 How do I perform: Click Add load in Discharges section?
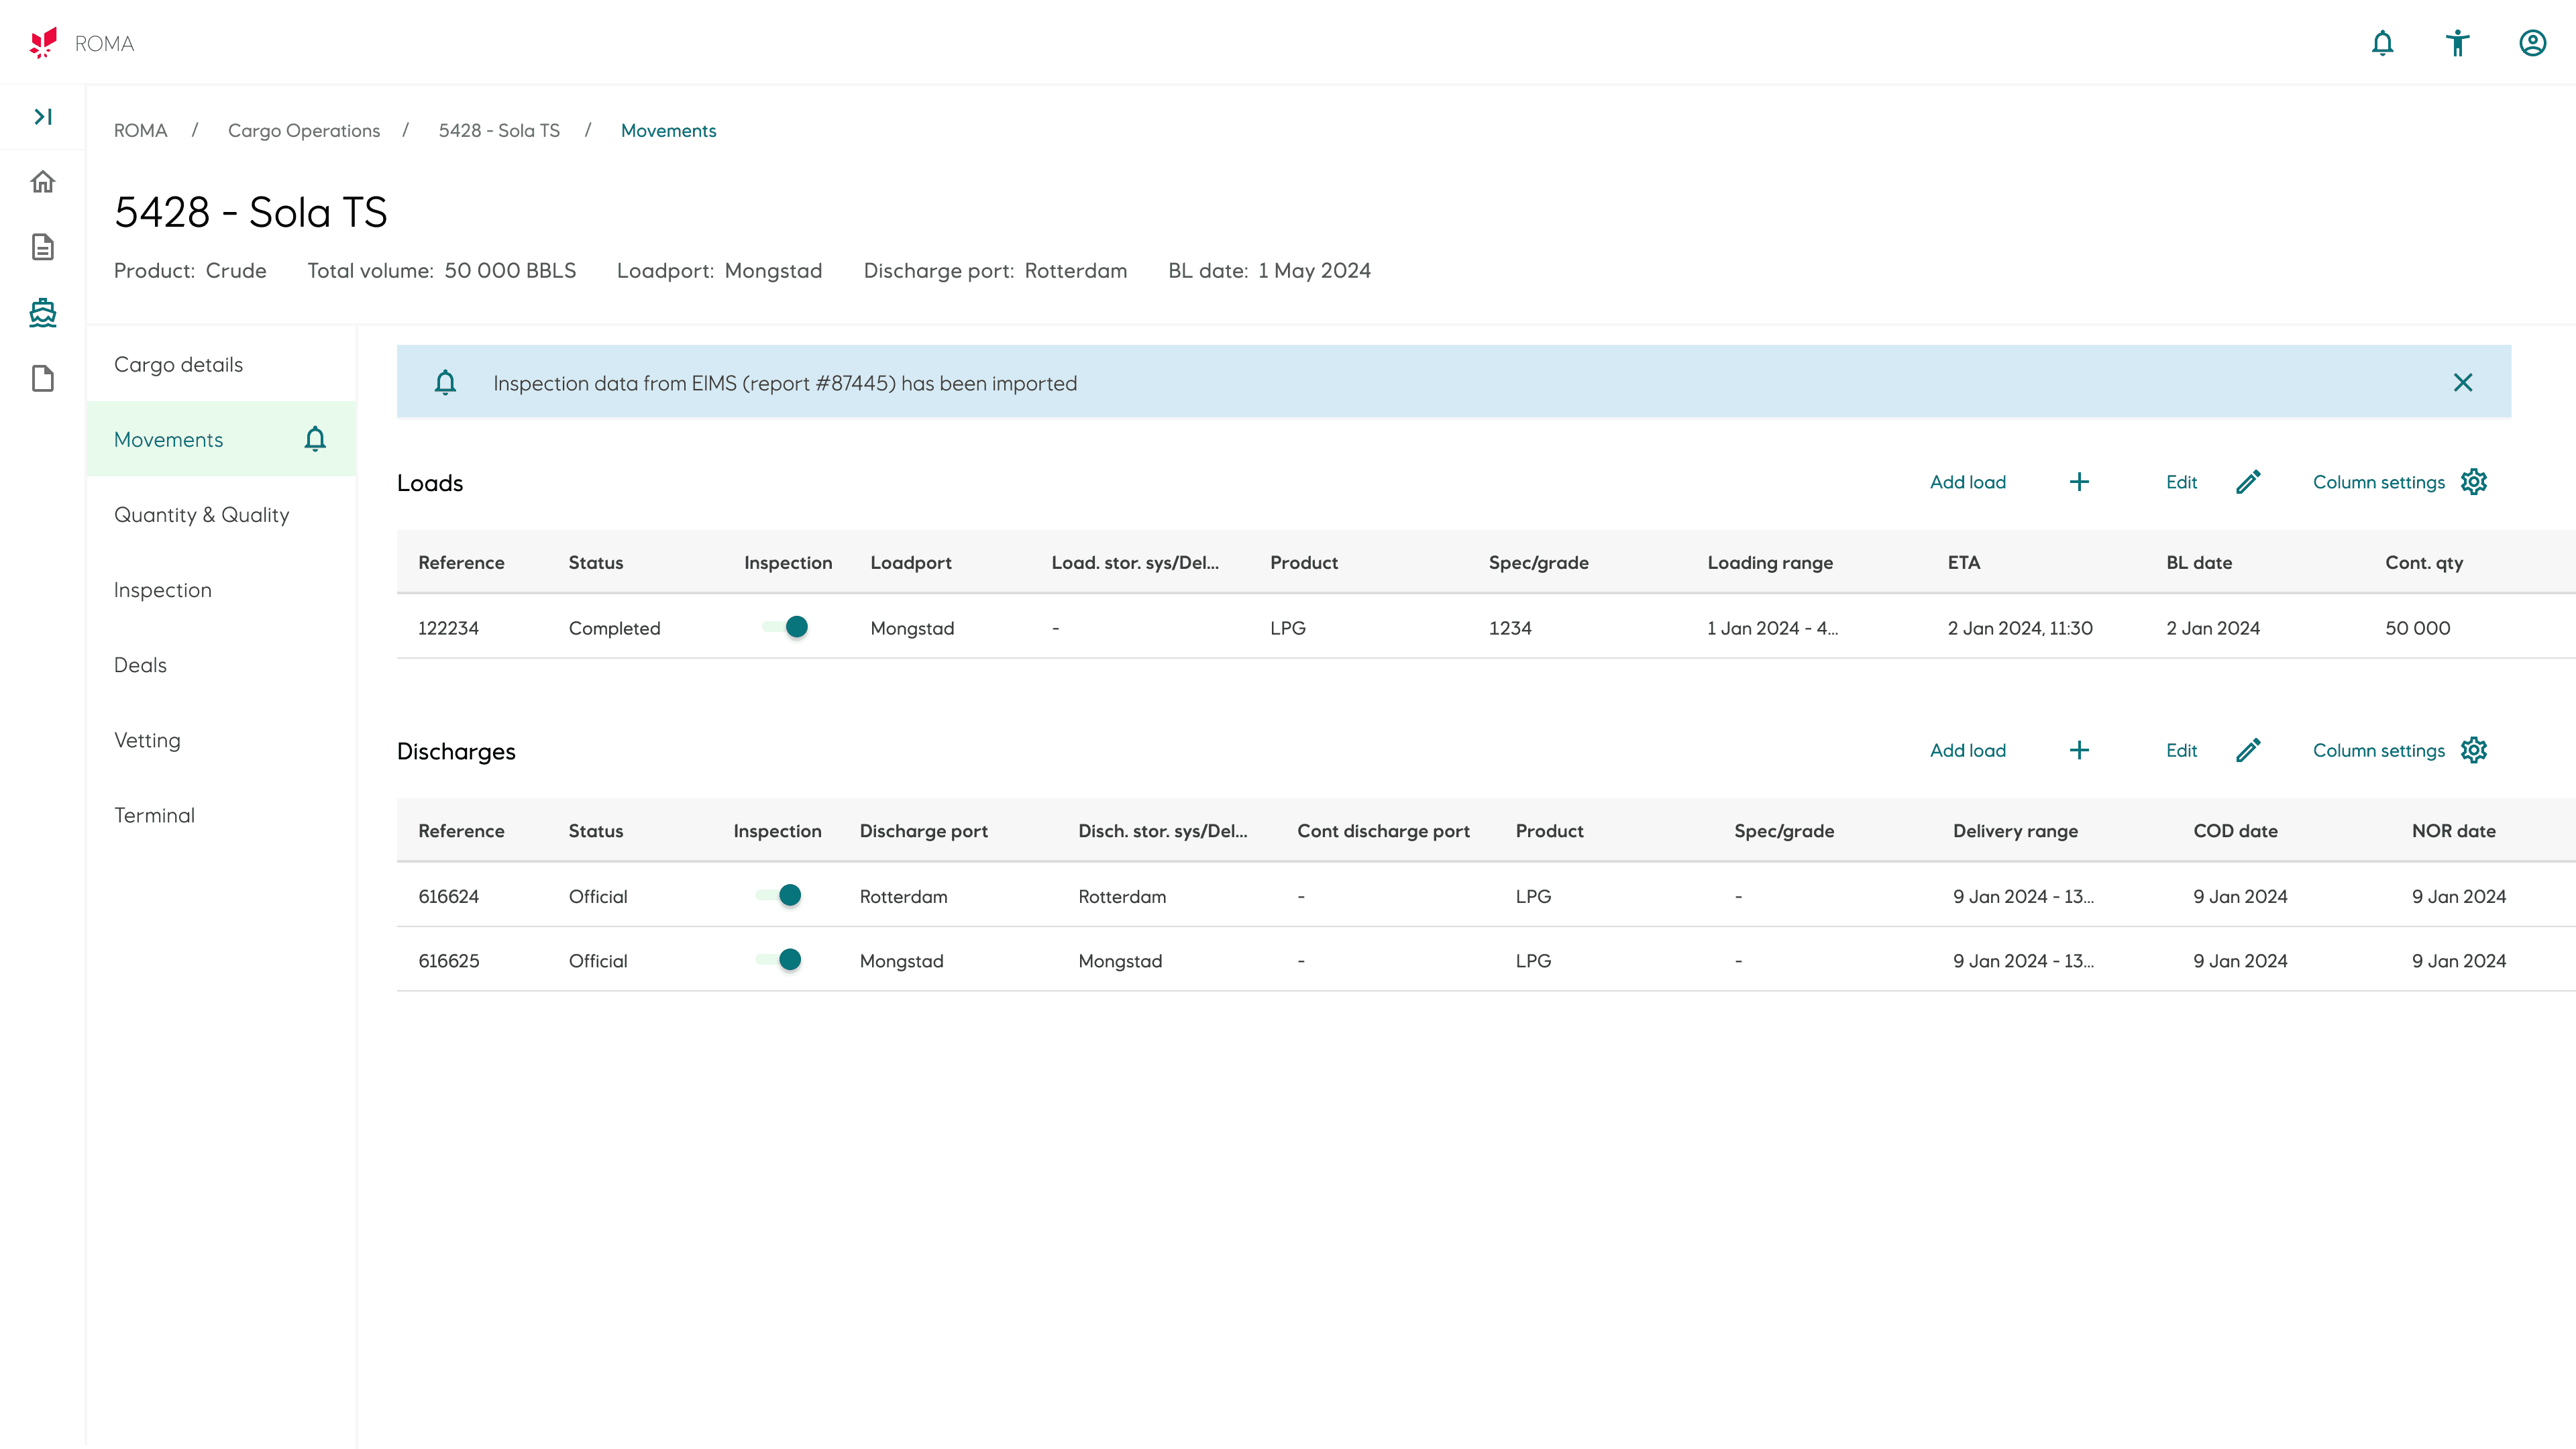pos(1967,750)
